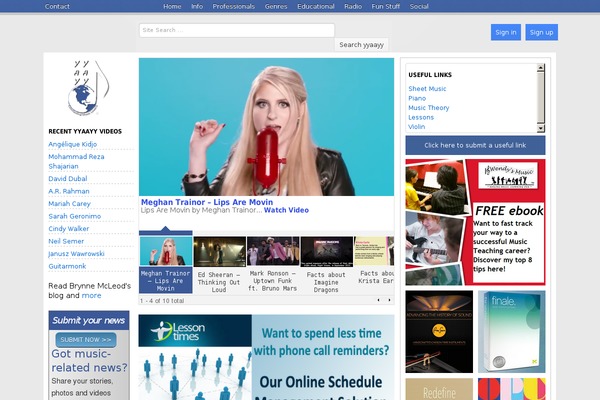Click the 'Submit your news' header

[89, 320]
